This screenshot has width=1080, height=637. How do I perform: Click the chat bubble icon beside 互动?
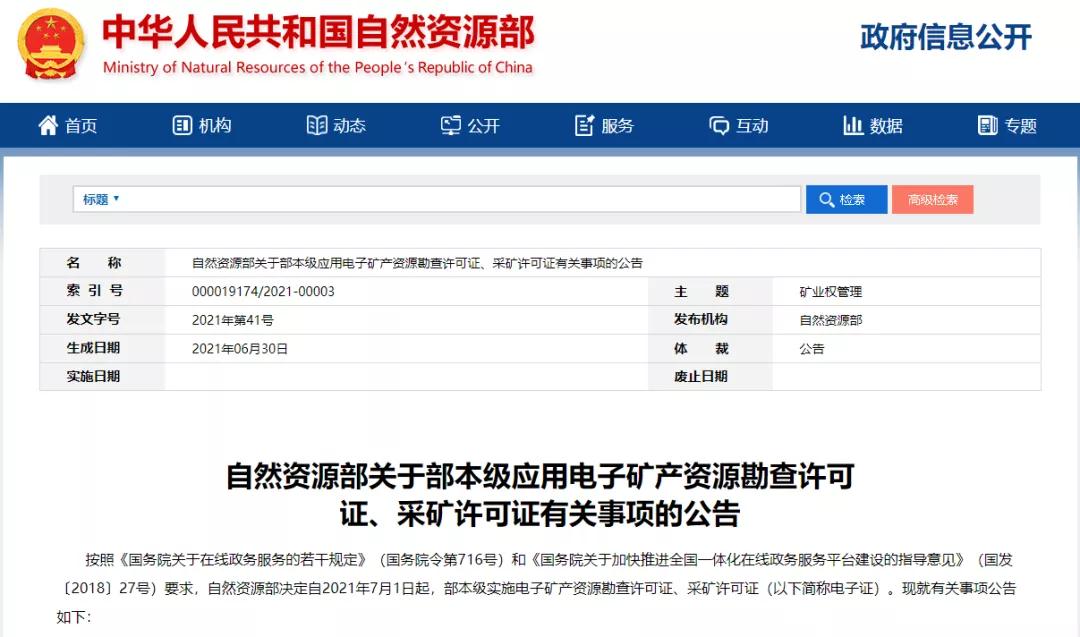click(x=719, y=125)
